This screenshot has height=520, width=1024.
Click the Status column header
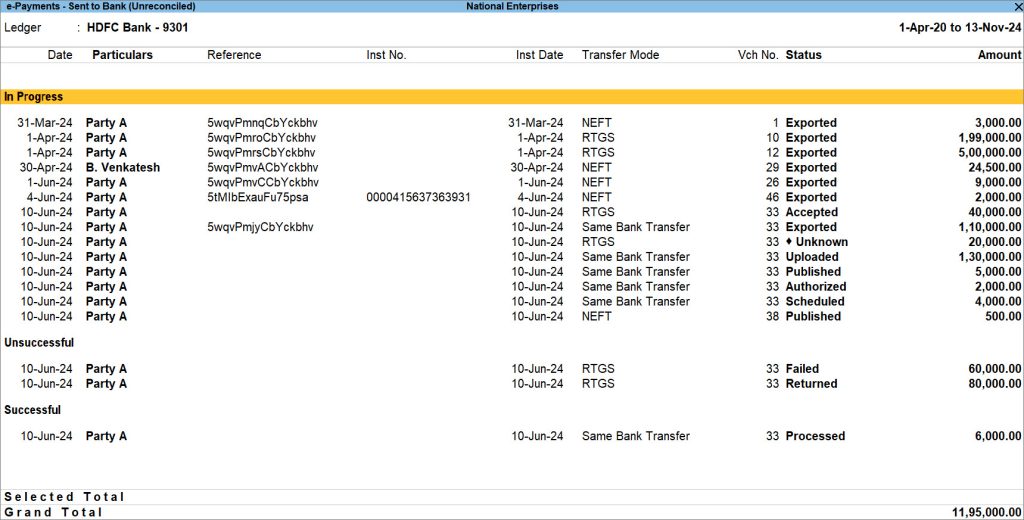(x=803, y=55)
